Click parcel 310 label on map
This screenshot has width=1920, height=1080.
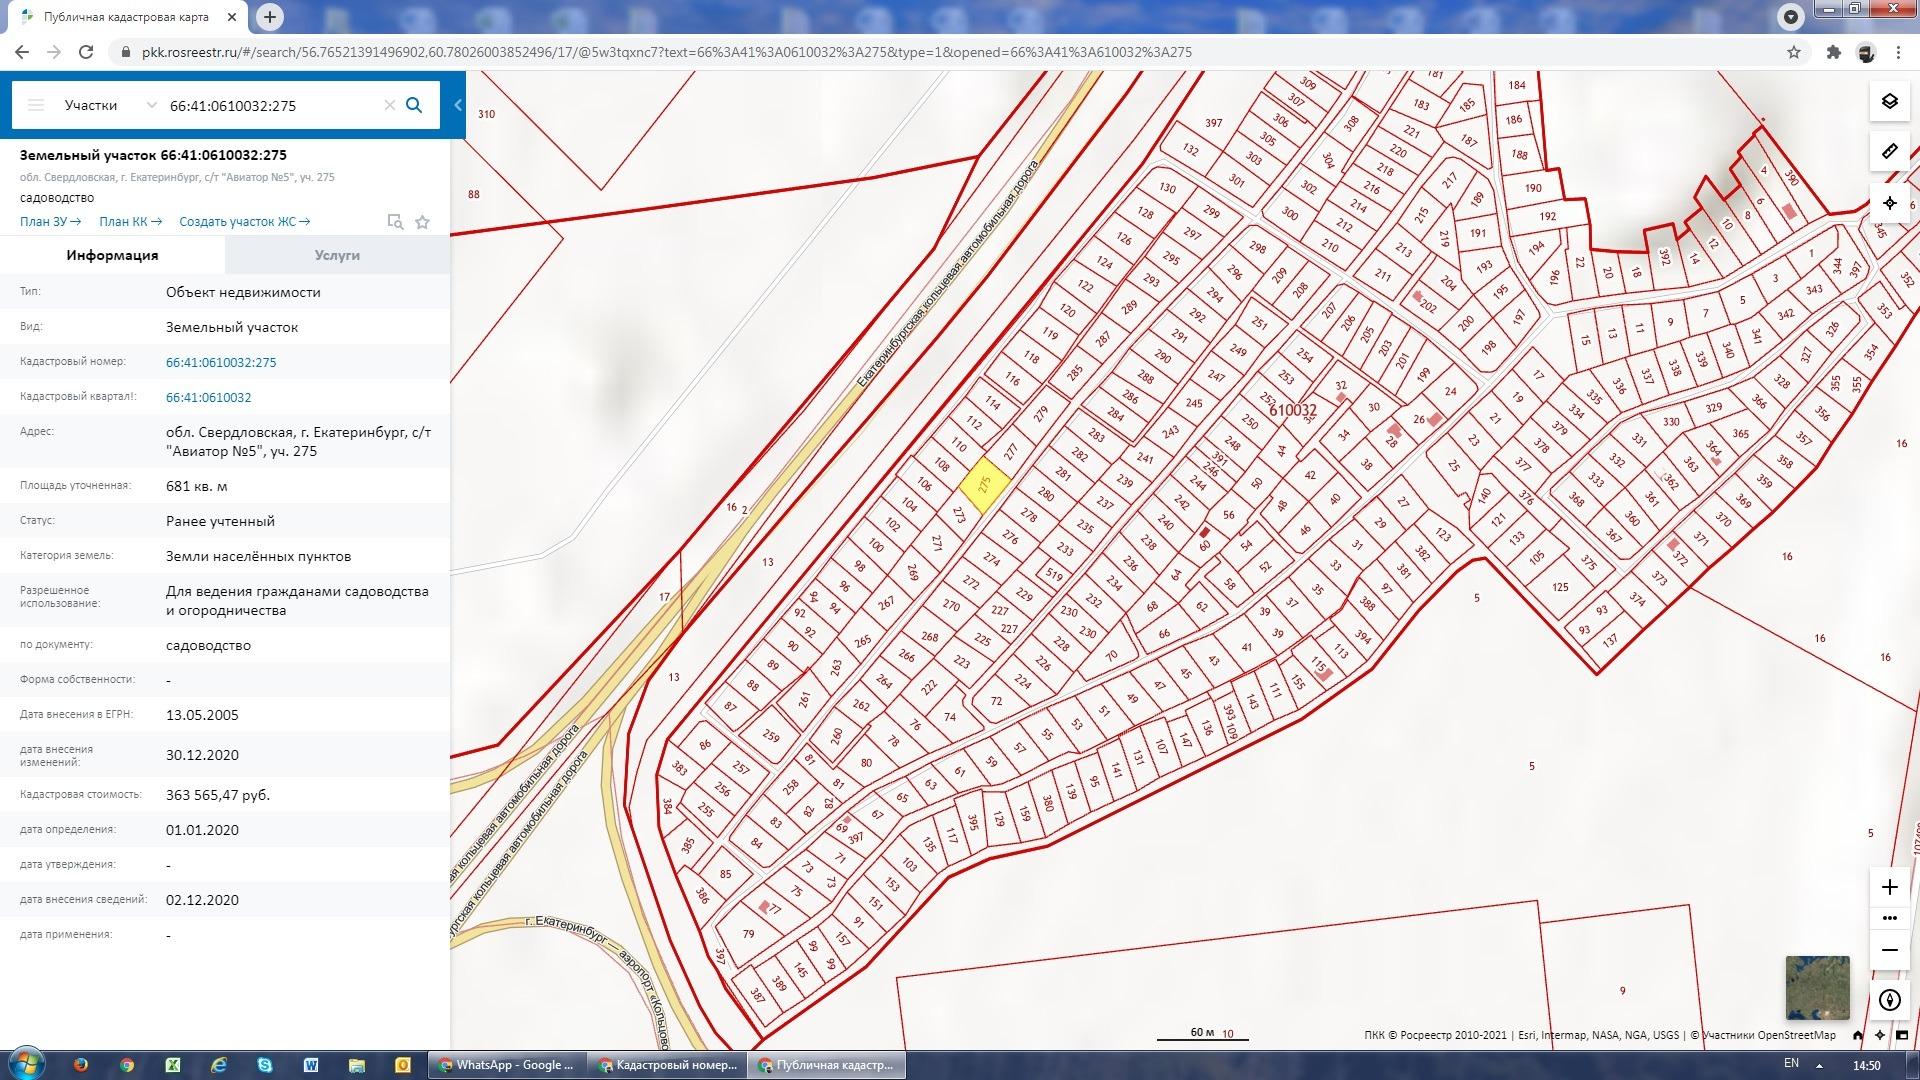(x=487, y=114)
